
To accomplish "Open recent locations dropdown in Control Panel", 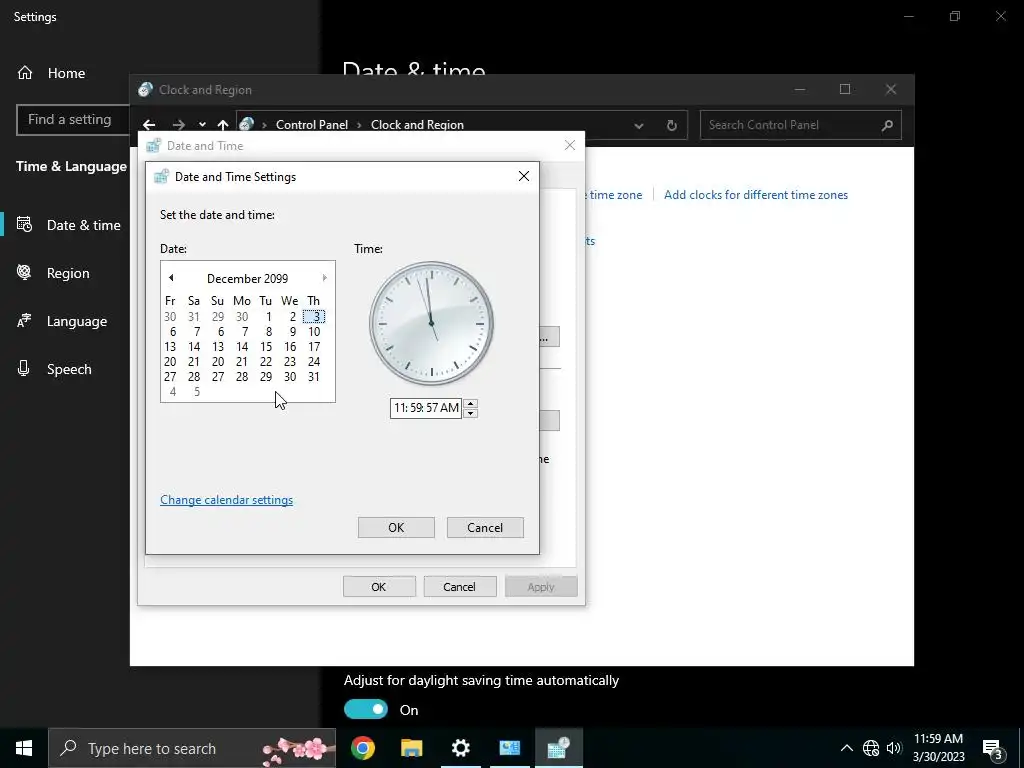I will [x=202, y=125].
